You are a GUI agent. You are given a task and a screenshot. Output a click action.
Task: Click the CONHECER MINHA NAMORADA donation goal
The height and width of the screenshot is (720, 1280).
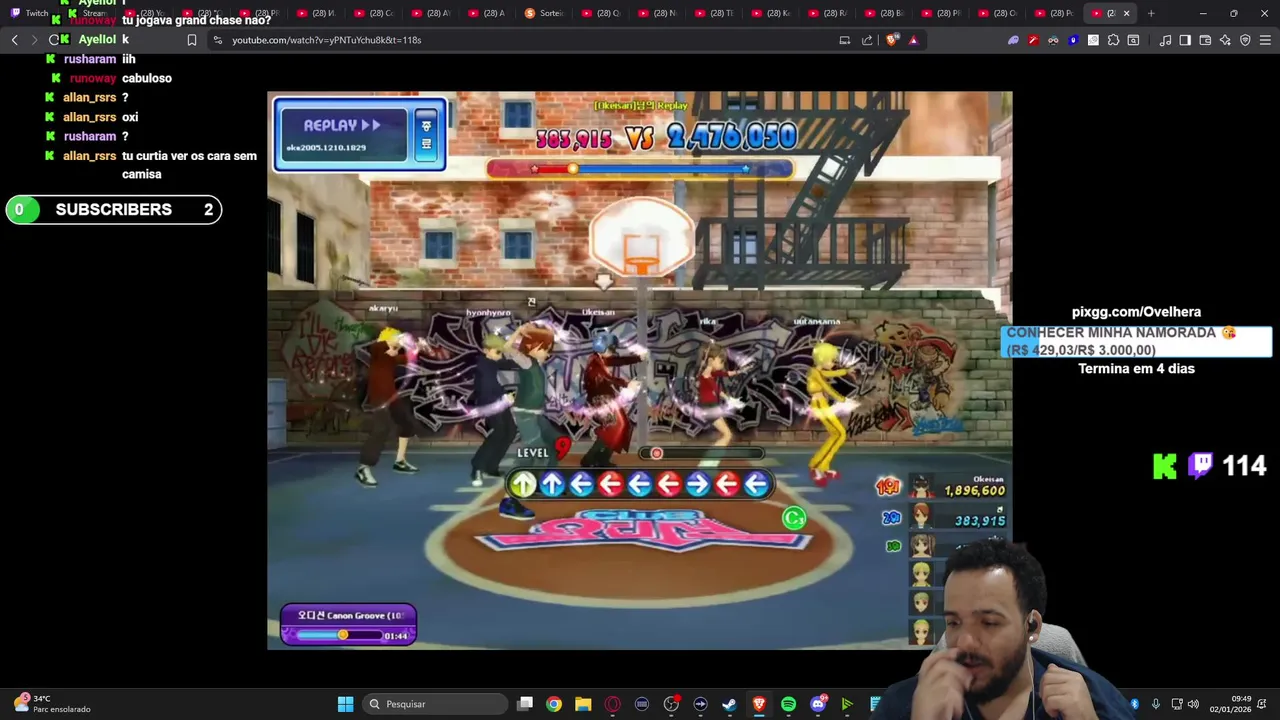1136,341
